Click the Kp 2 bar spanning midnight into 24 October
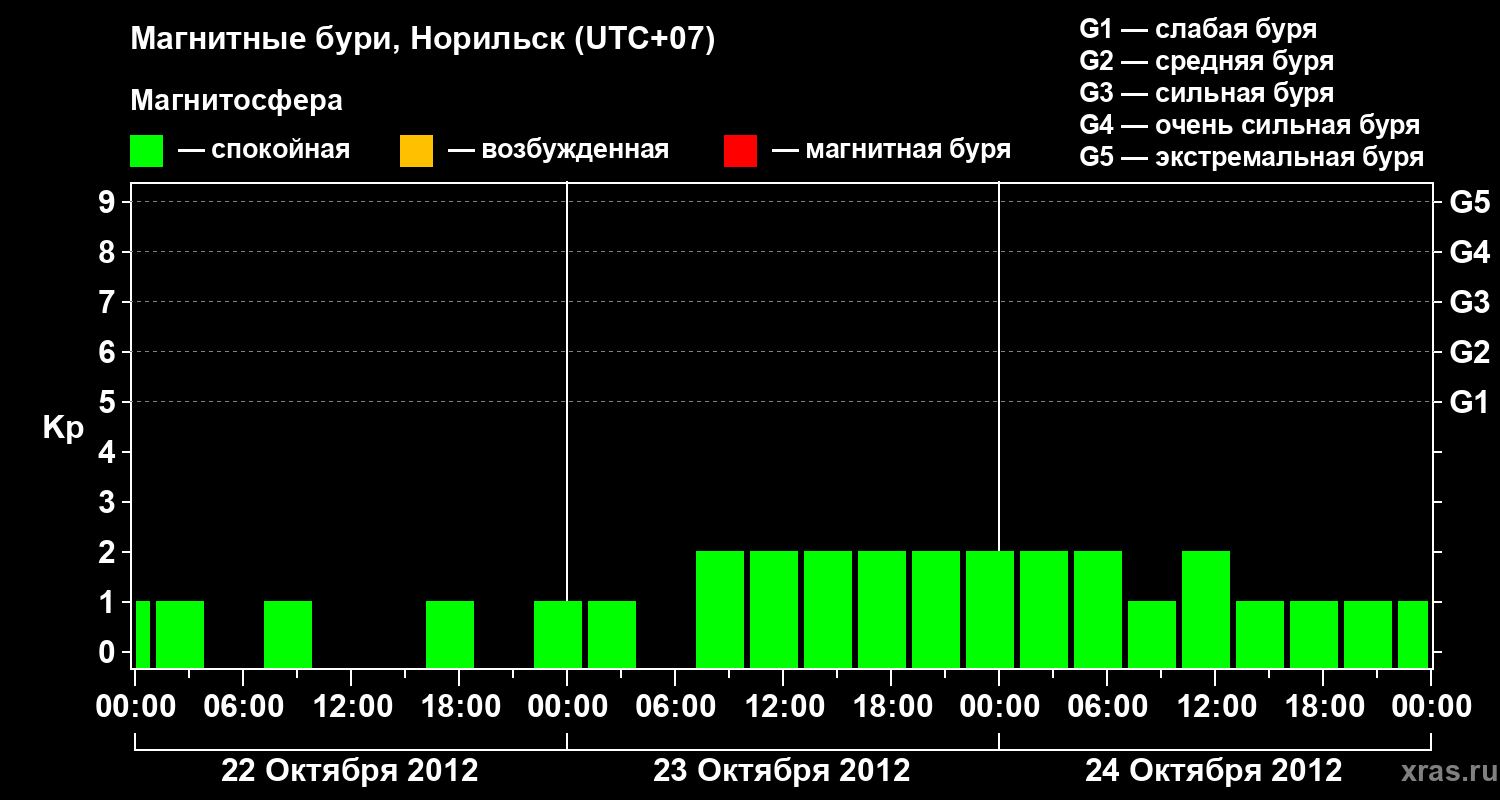Image resolution: width=1500 pixels, height=800 pixels. [x=990, y=609]
